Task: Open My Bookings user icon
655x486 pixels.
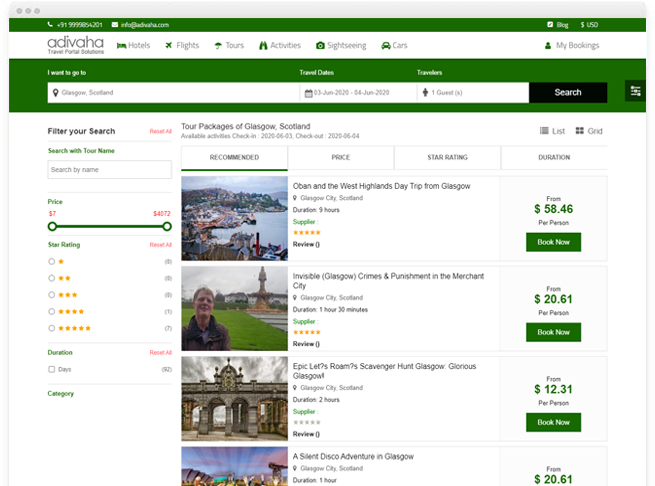Action: click(x=548, y=46)
